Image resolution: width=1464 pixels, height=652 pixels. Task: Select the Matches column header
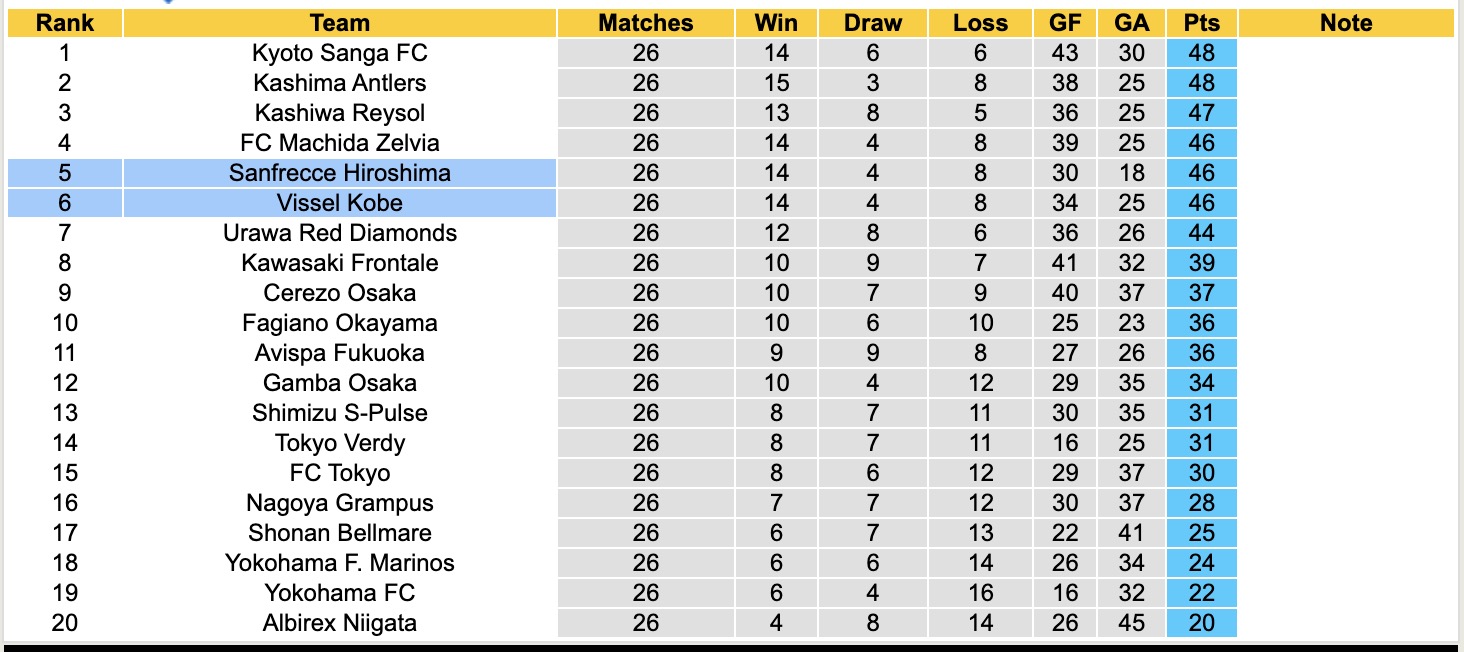pos(646,23)
